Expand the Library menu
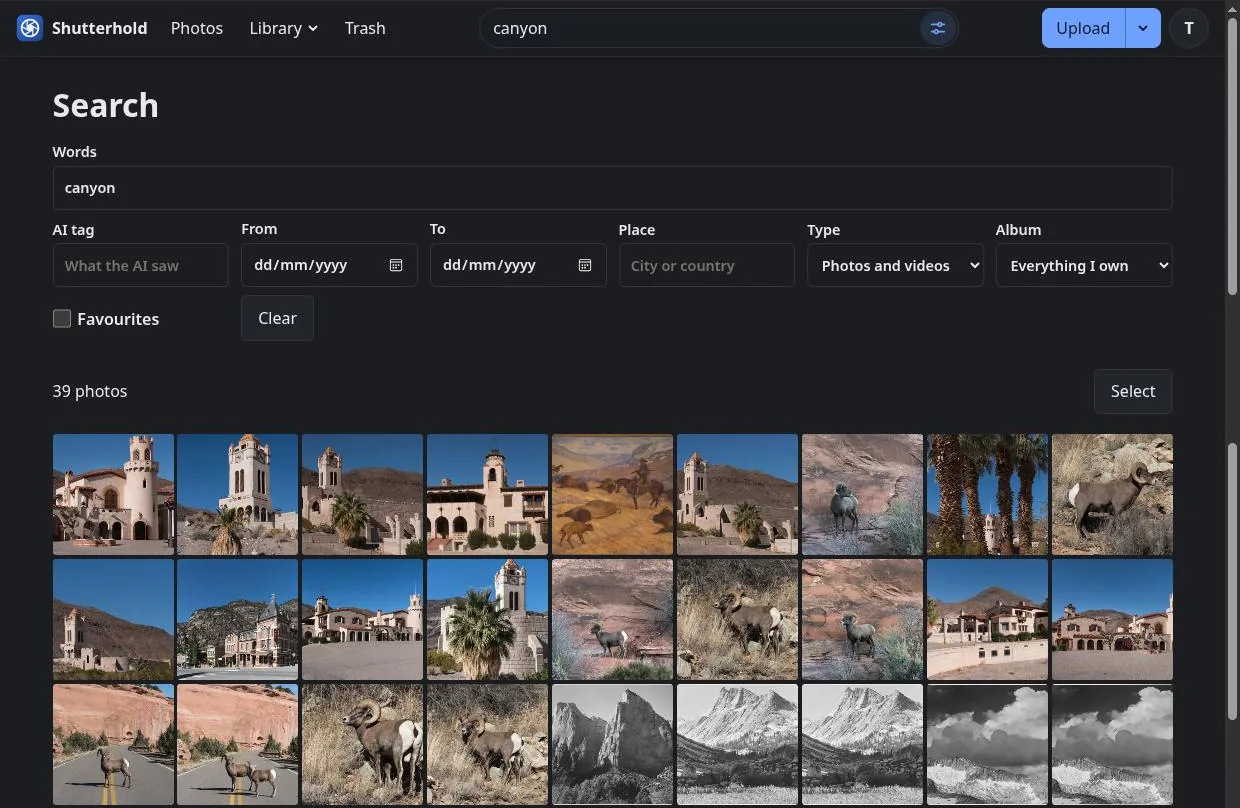 [283, 28]
